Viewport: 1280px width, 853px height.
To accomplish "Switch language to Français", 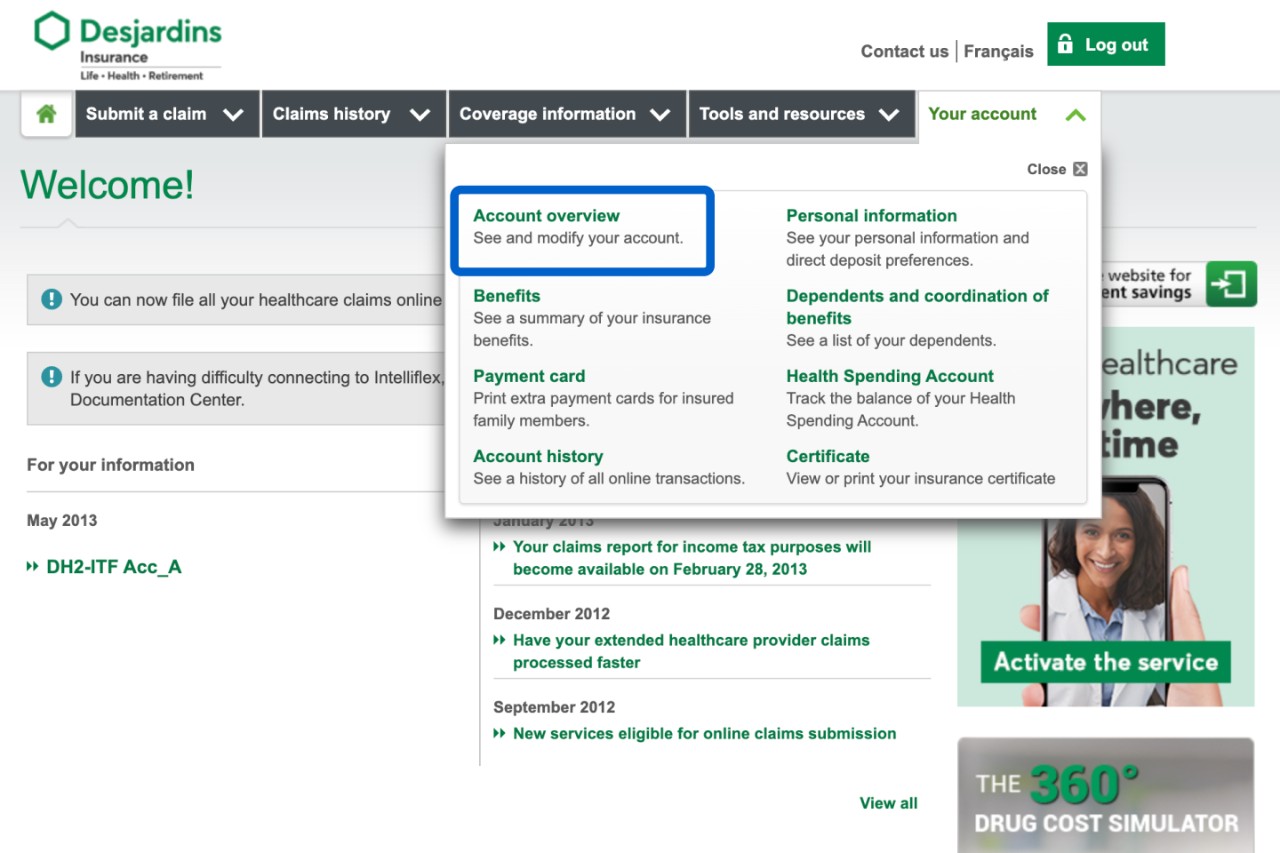I will pyautogui.click(x=998, y=52).
